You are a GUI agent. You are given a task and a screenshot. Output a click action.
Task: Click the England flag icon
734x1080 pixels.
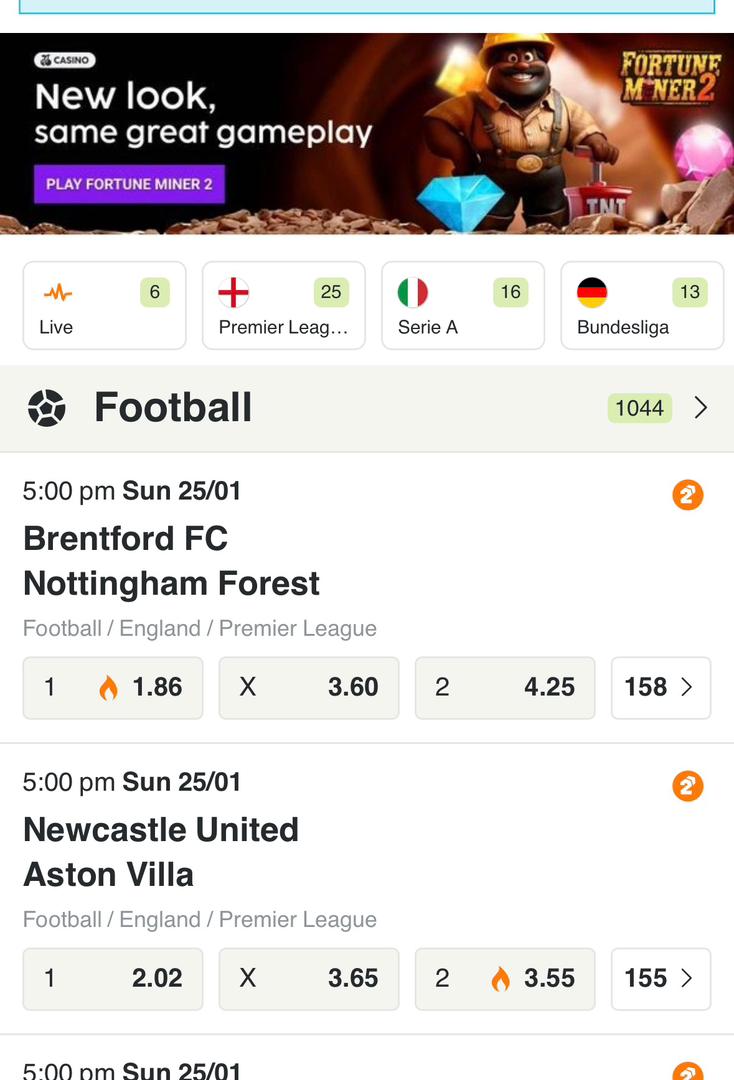[233, 293]
